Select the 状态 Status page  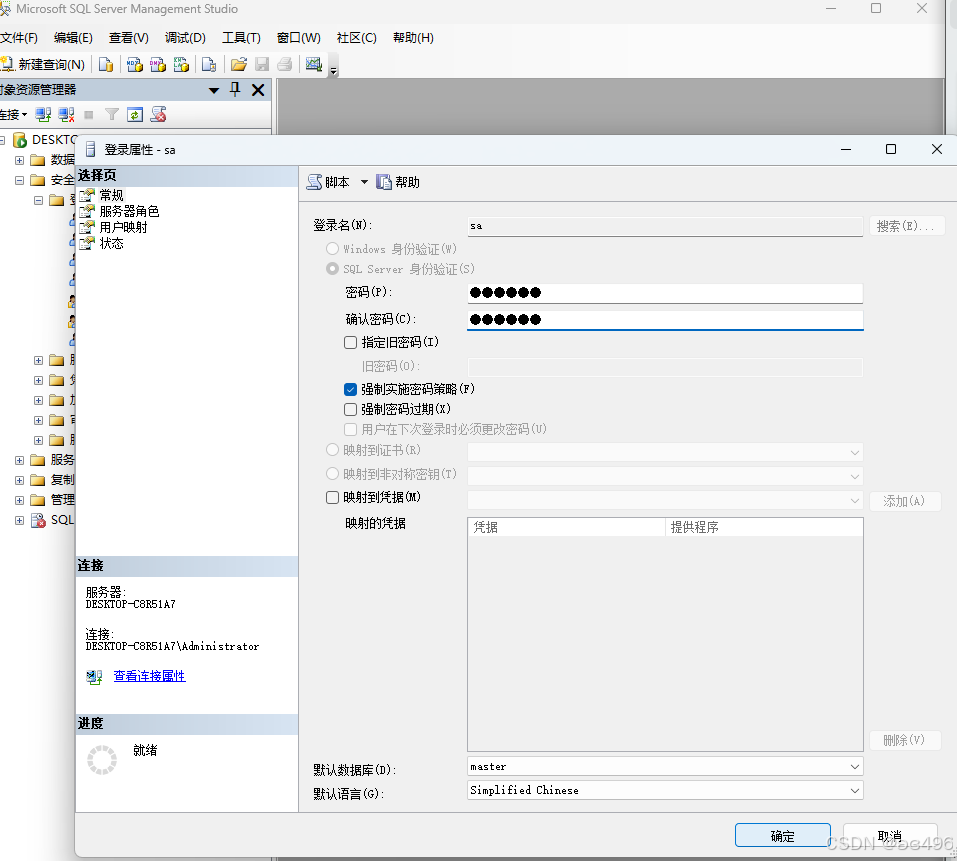[x=111, y=243]
